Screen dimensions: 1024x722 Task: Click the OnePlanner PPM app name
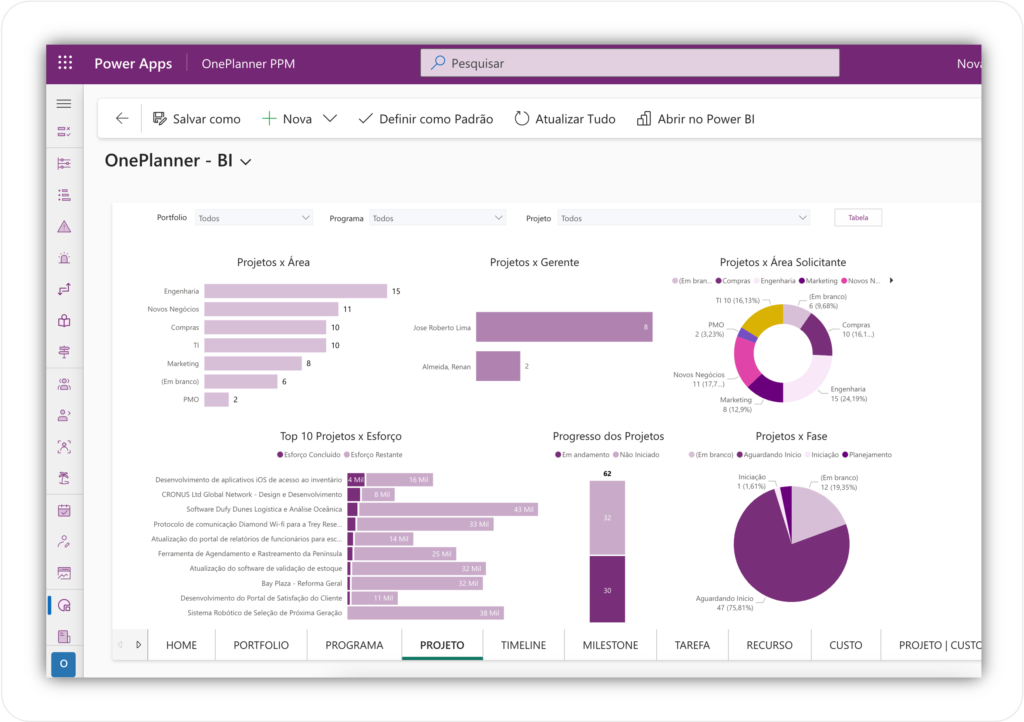coord(248,63)
